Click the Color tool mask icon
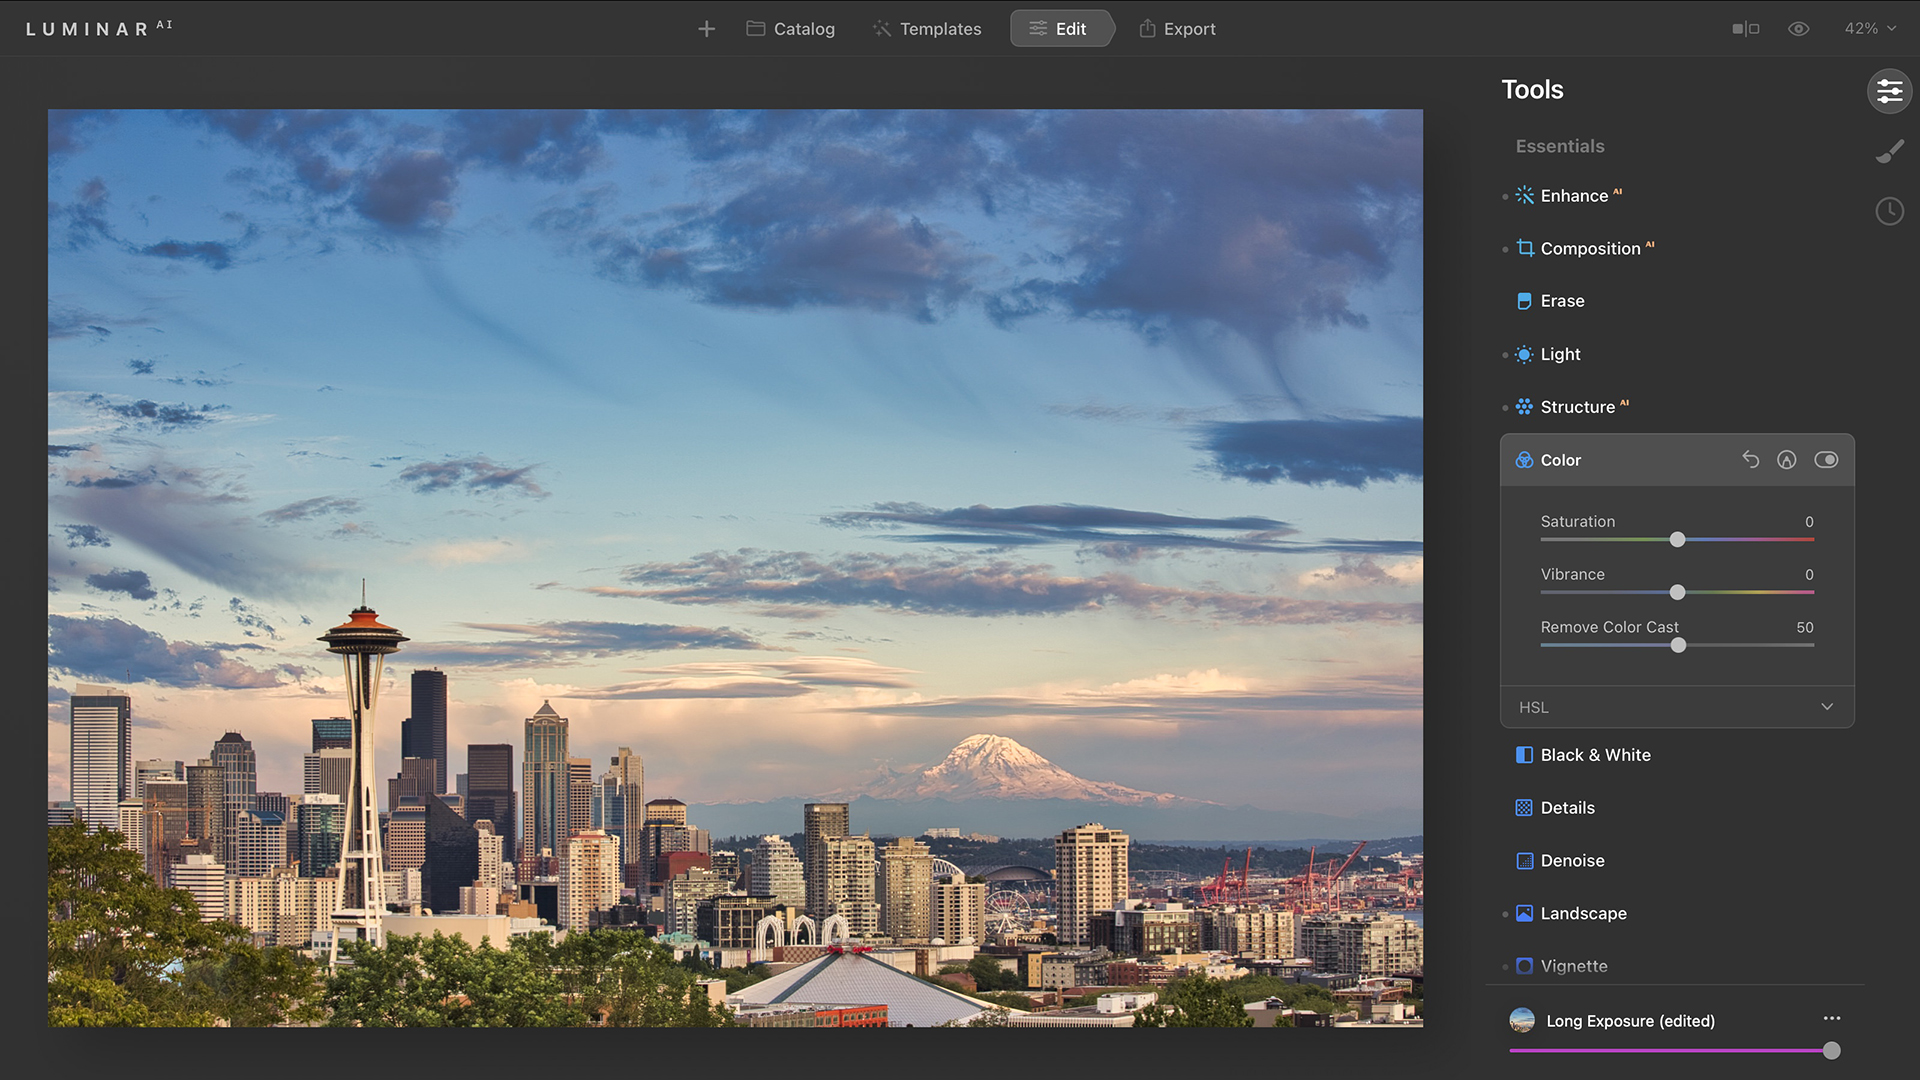 (1787, 460)
